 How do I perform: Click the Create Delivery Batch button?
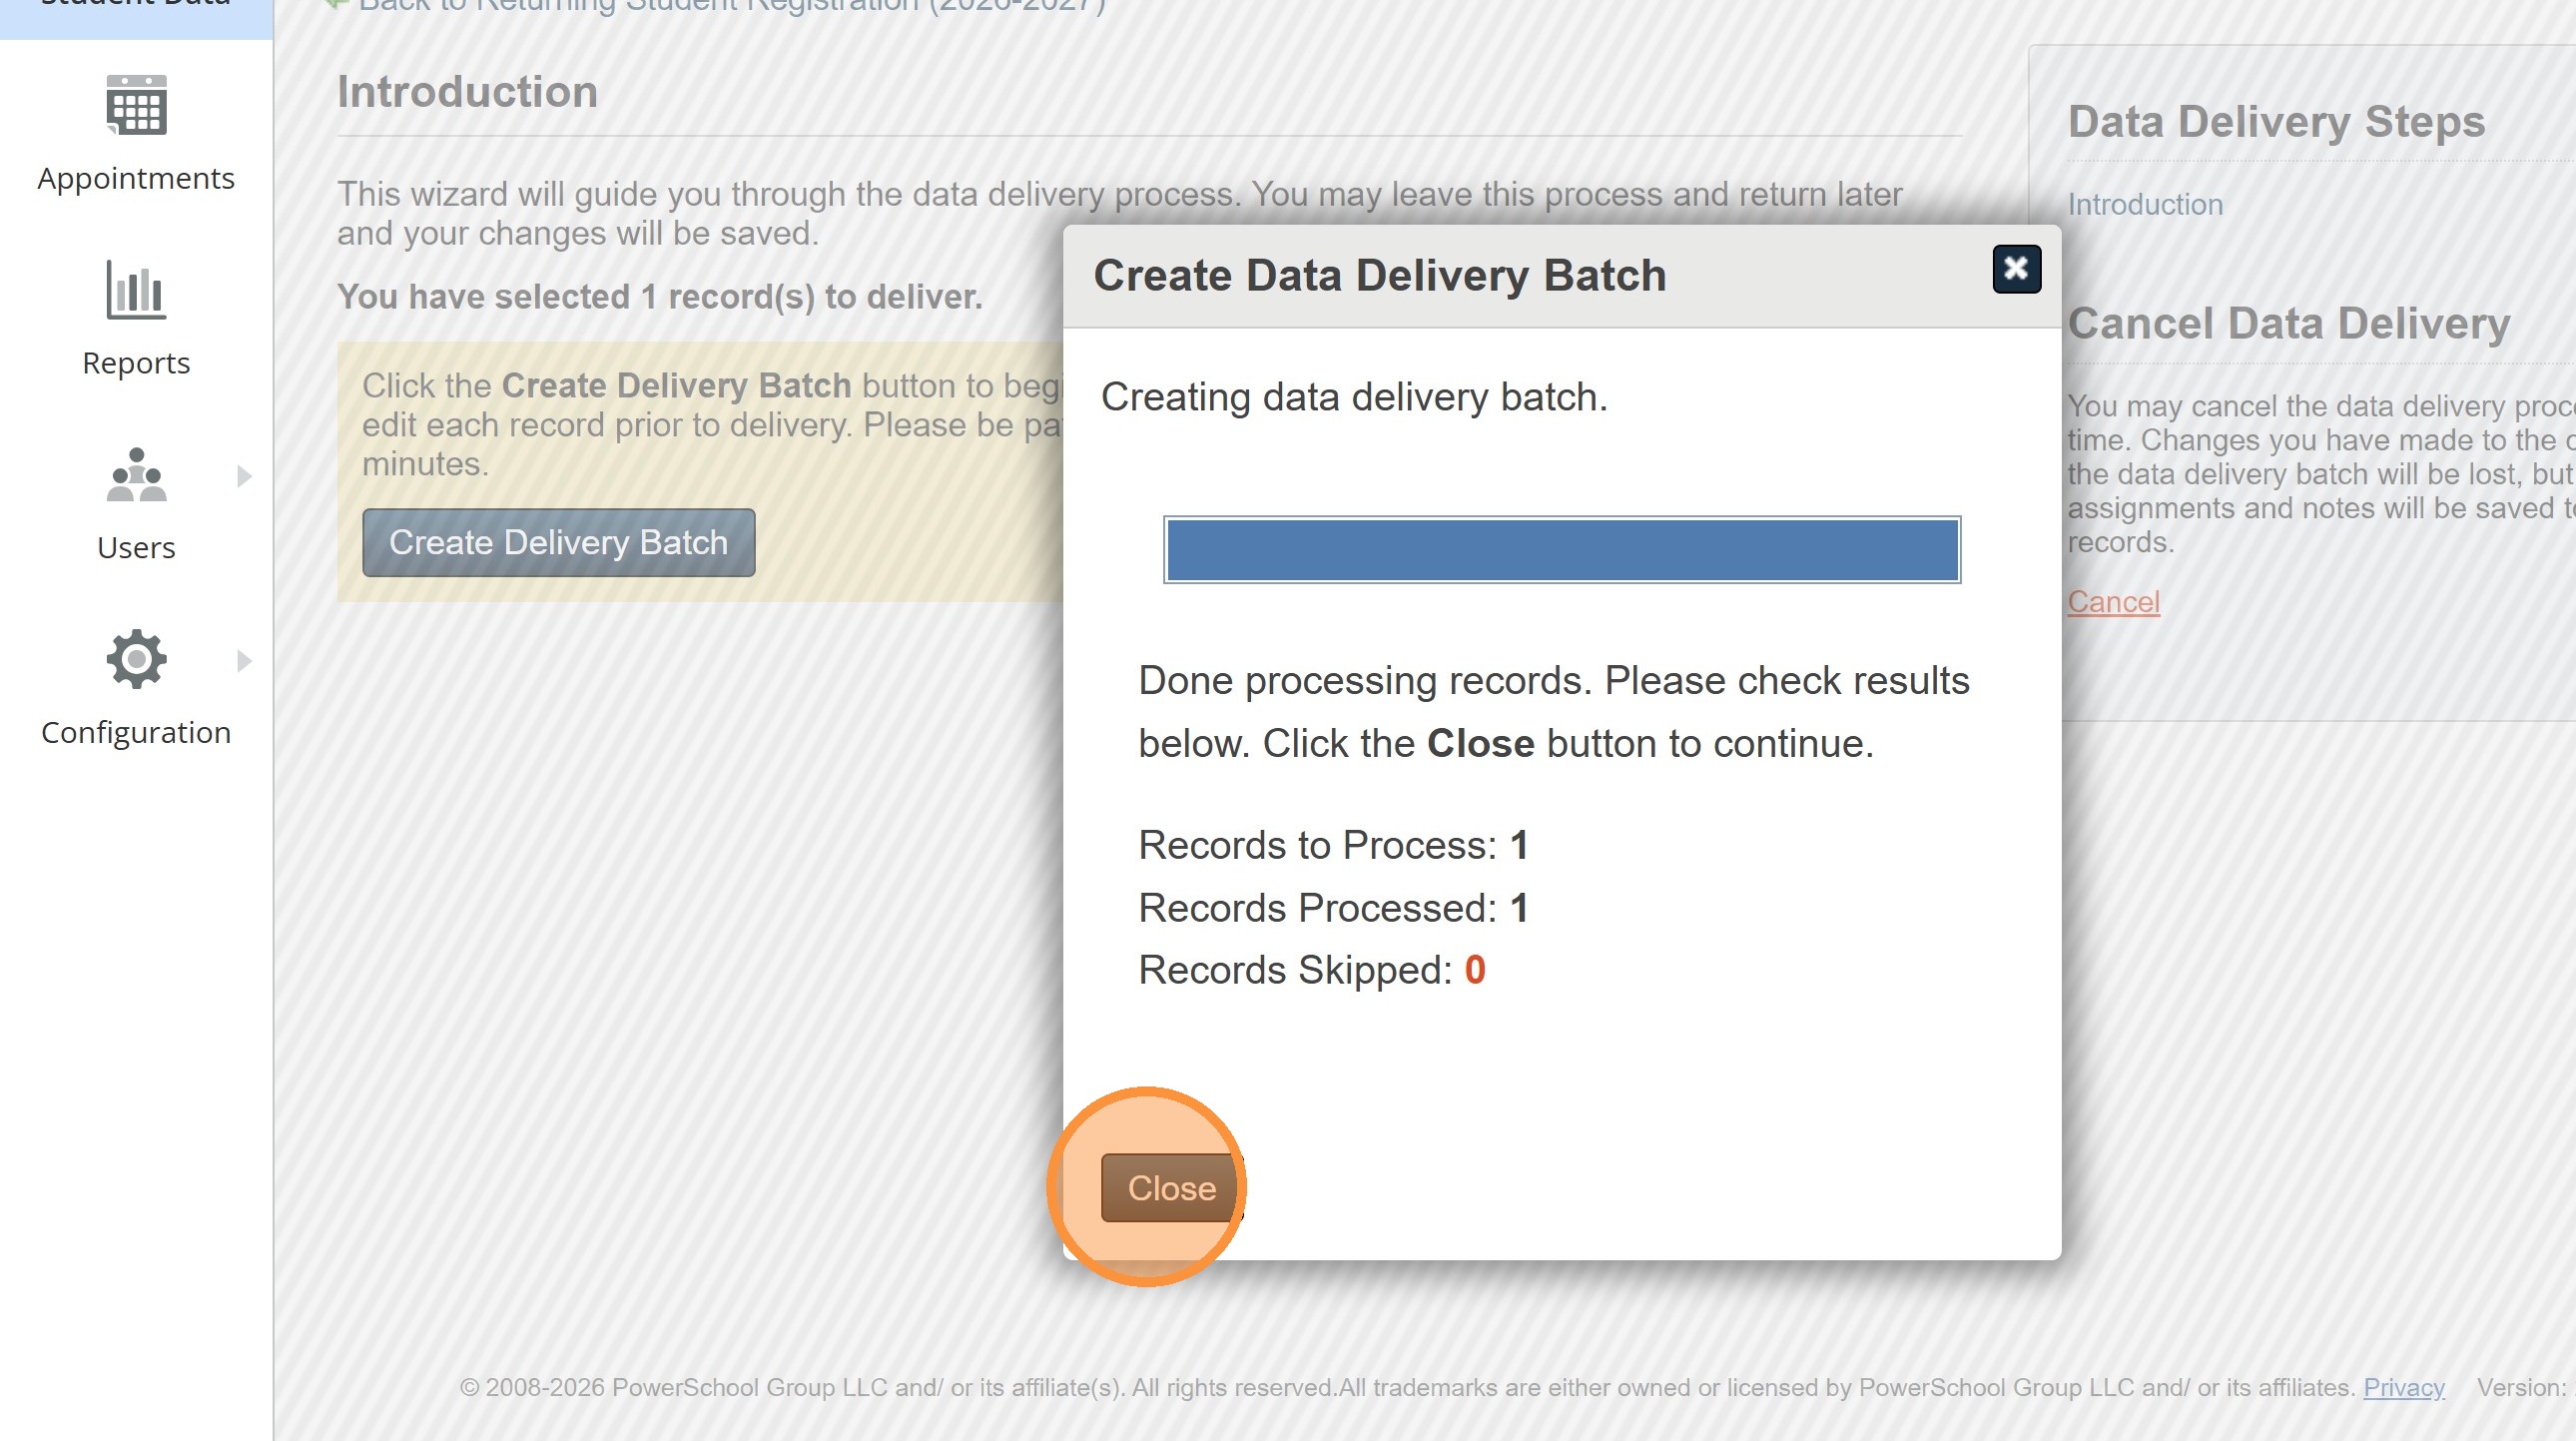(558, 542)
